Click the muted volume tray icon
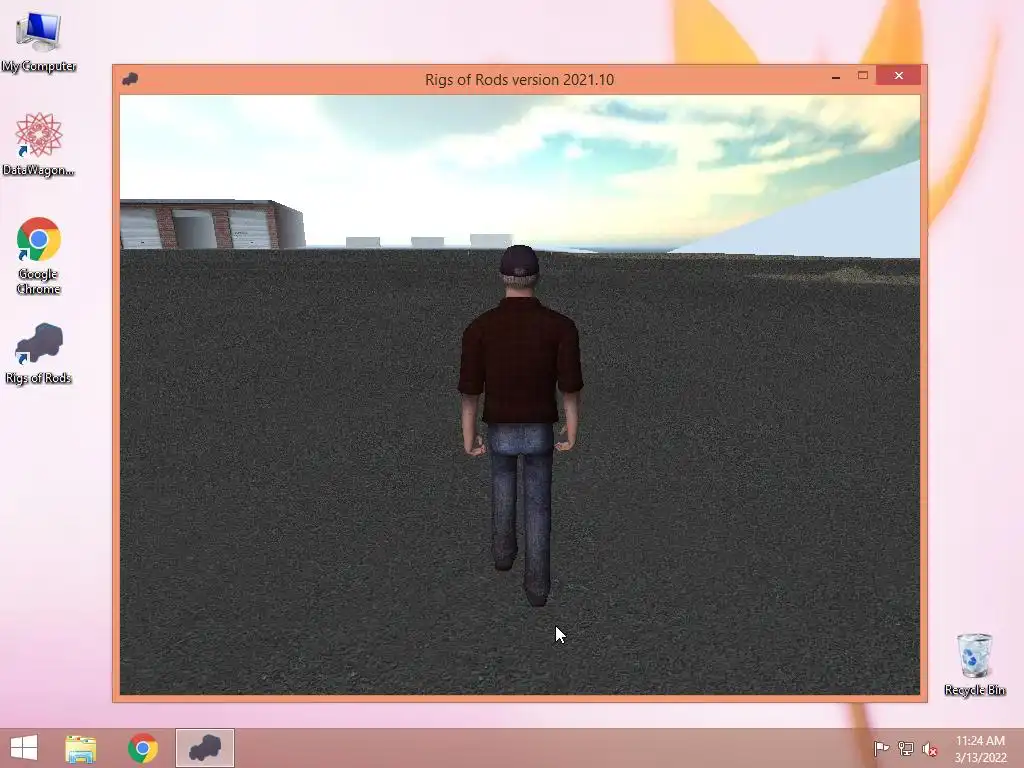 [929, 749]
